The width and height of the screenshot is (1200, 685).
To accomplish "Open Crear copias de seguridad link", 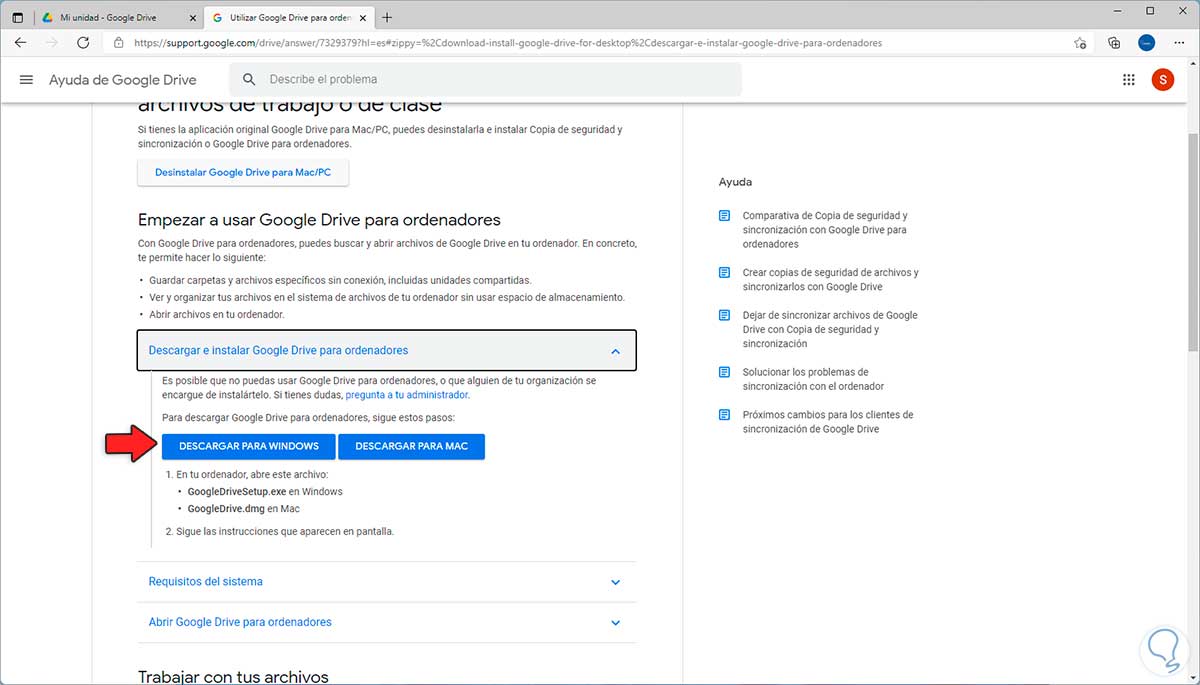I will coord(830,280).
